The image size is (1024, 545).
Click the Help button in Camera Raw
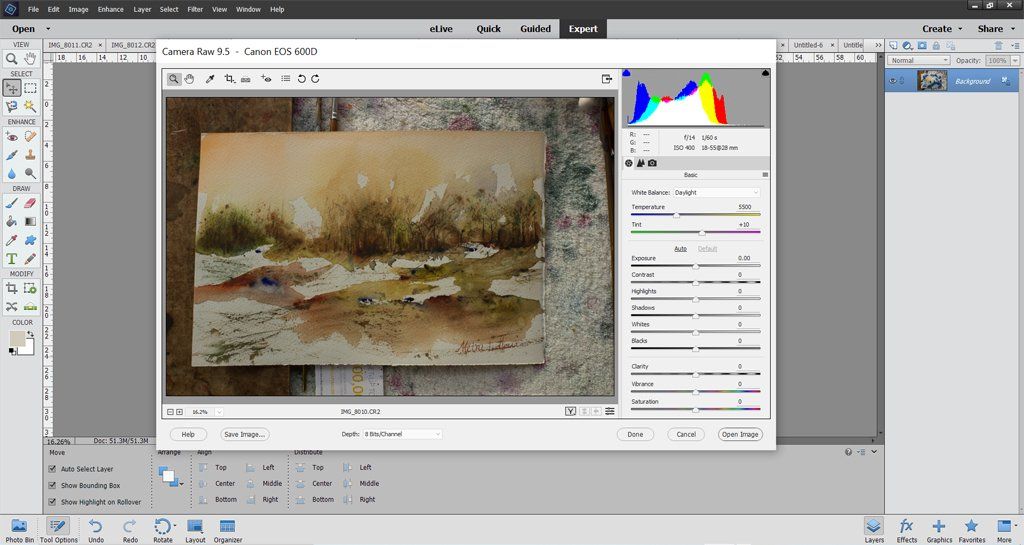(x=188, y=434)
